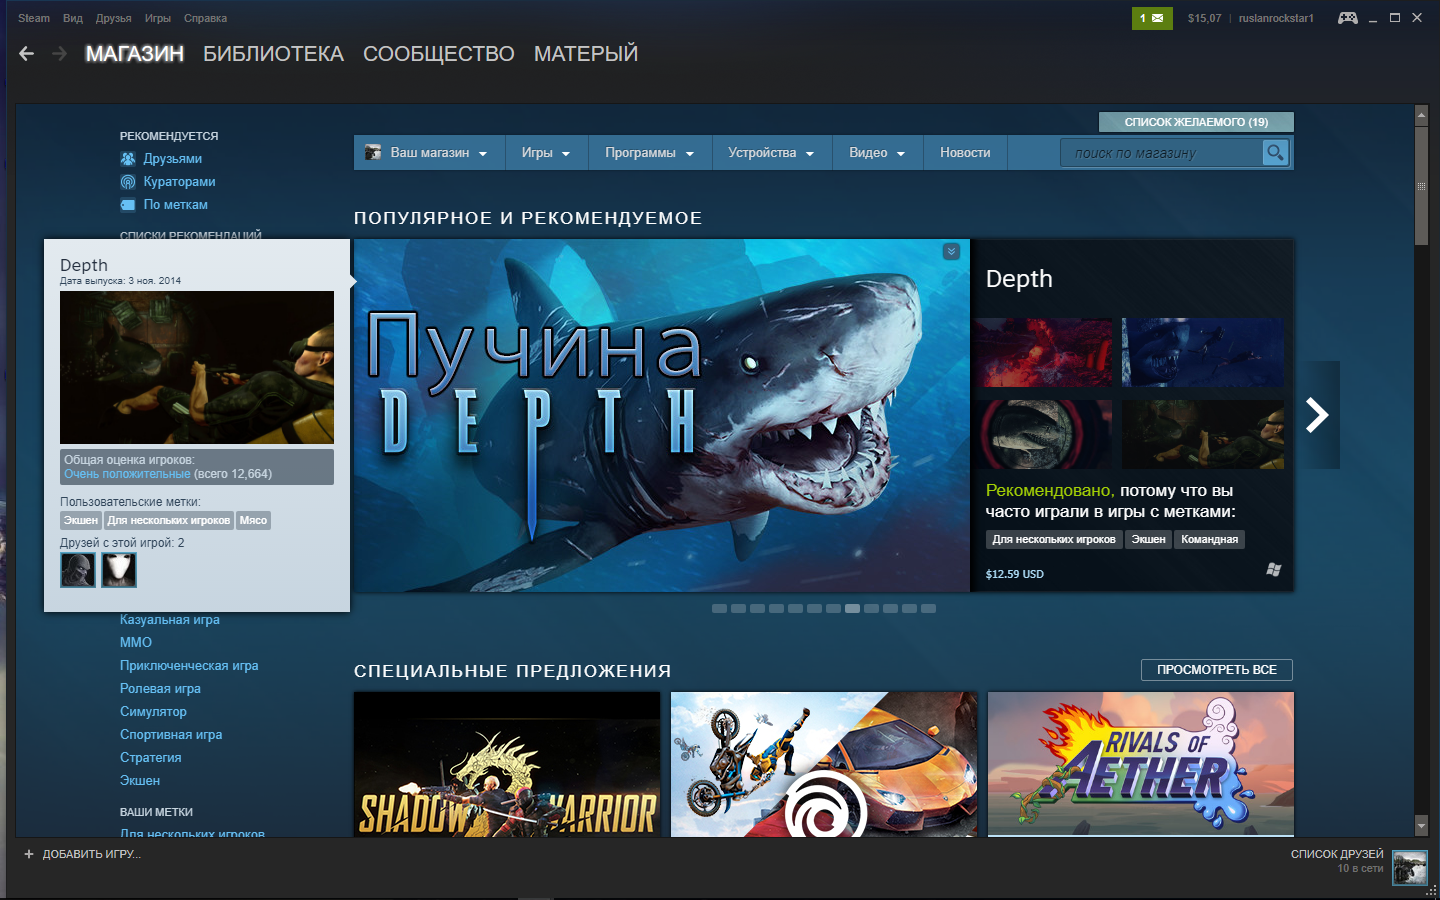Open dropdown arrow on Depth banner corner
The width and height of the screenshot is (1440, 900).
pos(951,252)
